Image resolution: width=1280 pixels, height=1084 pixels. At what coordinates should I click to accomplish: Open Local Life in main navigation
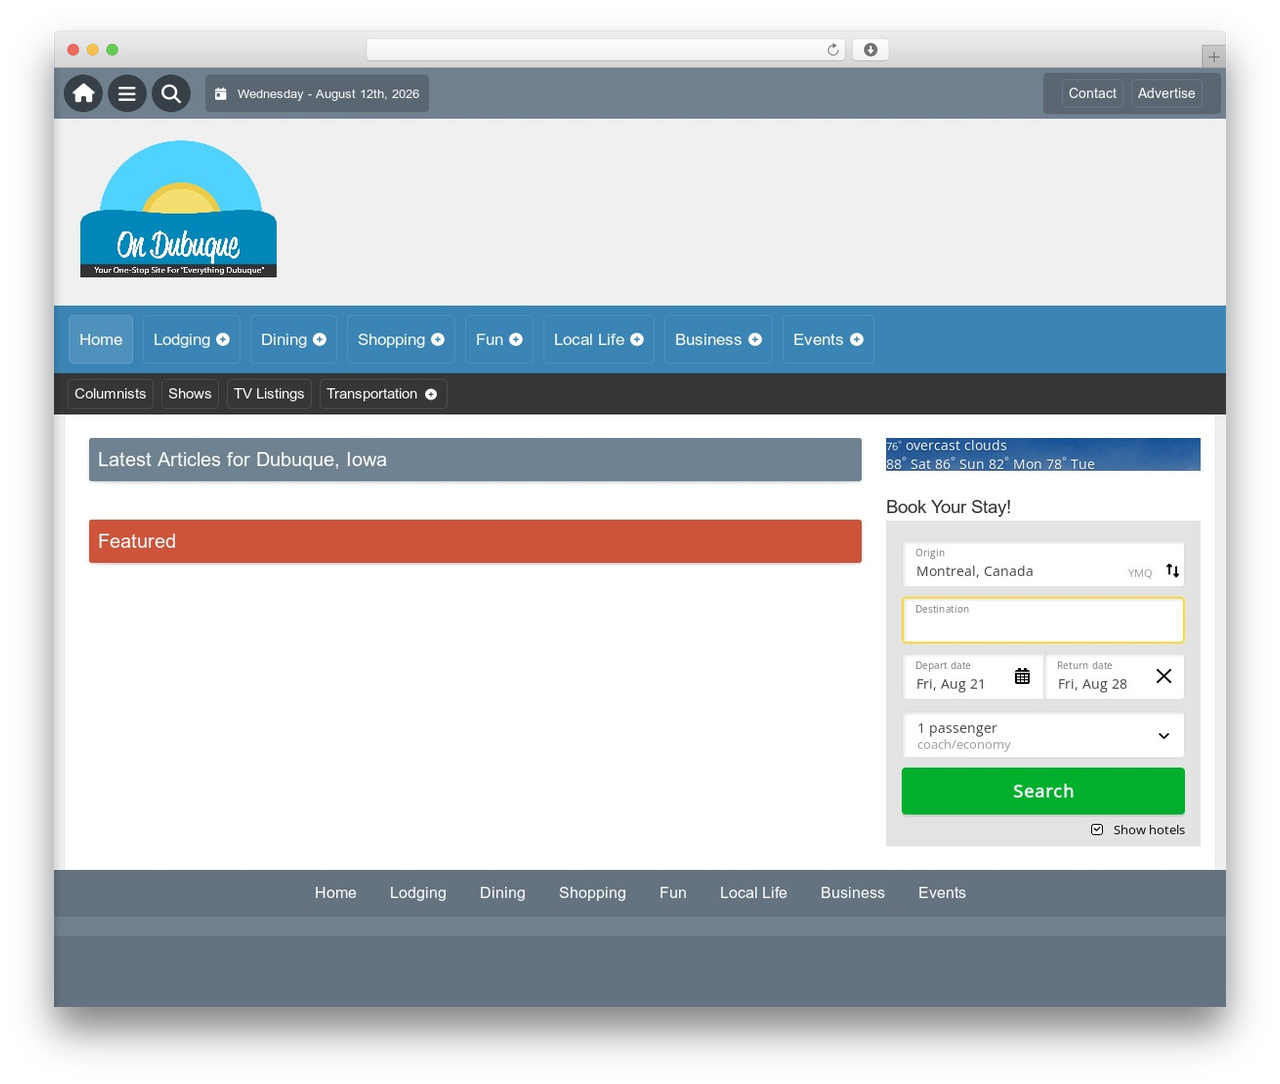(599, 340)
